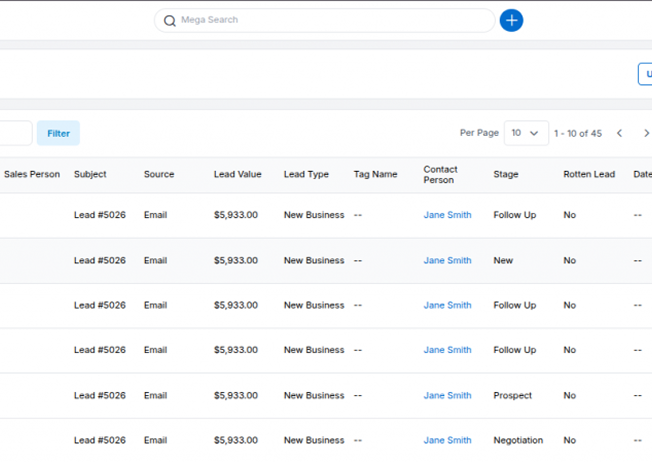
Task: Click the Lead Type column header
Action: (306, 174)
